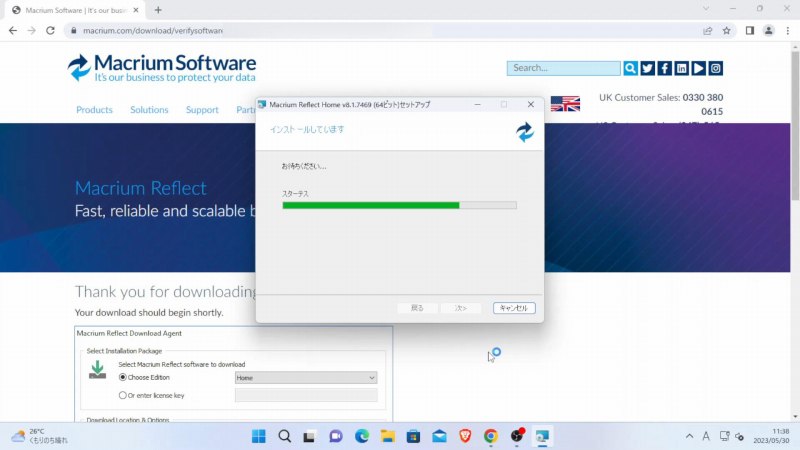Open Macrium's Twitter page icon
Image resolution: width=800 pixels, height=450 pixels.
click(647, 68)
